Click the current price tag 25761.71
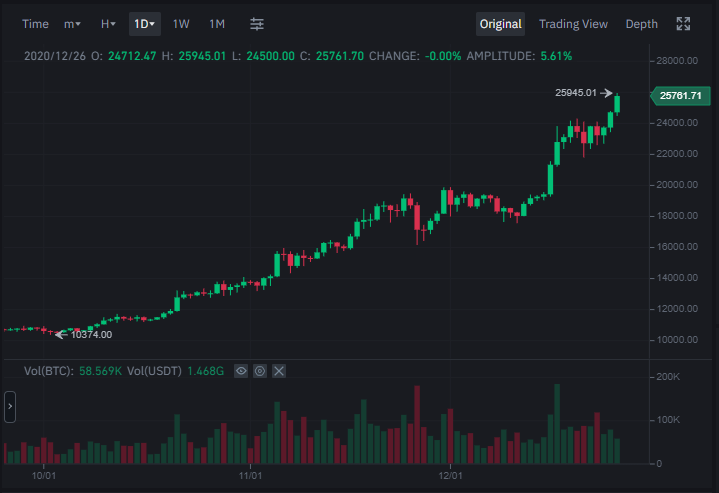This screenshot has height=493, width=719. coord(680,96)
